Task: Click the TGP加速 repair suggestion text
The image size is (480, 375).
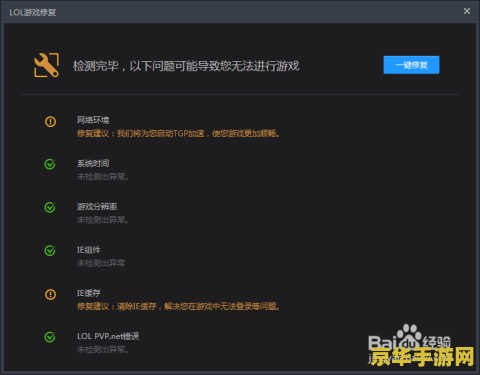Action: tap(179, 133)
